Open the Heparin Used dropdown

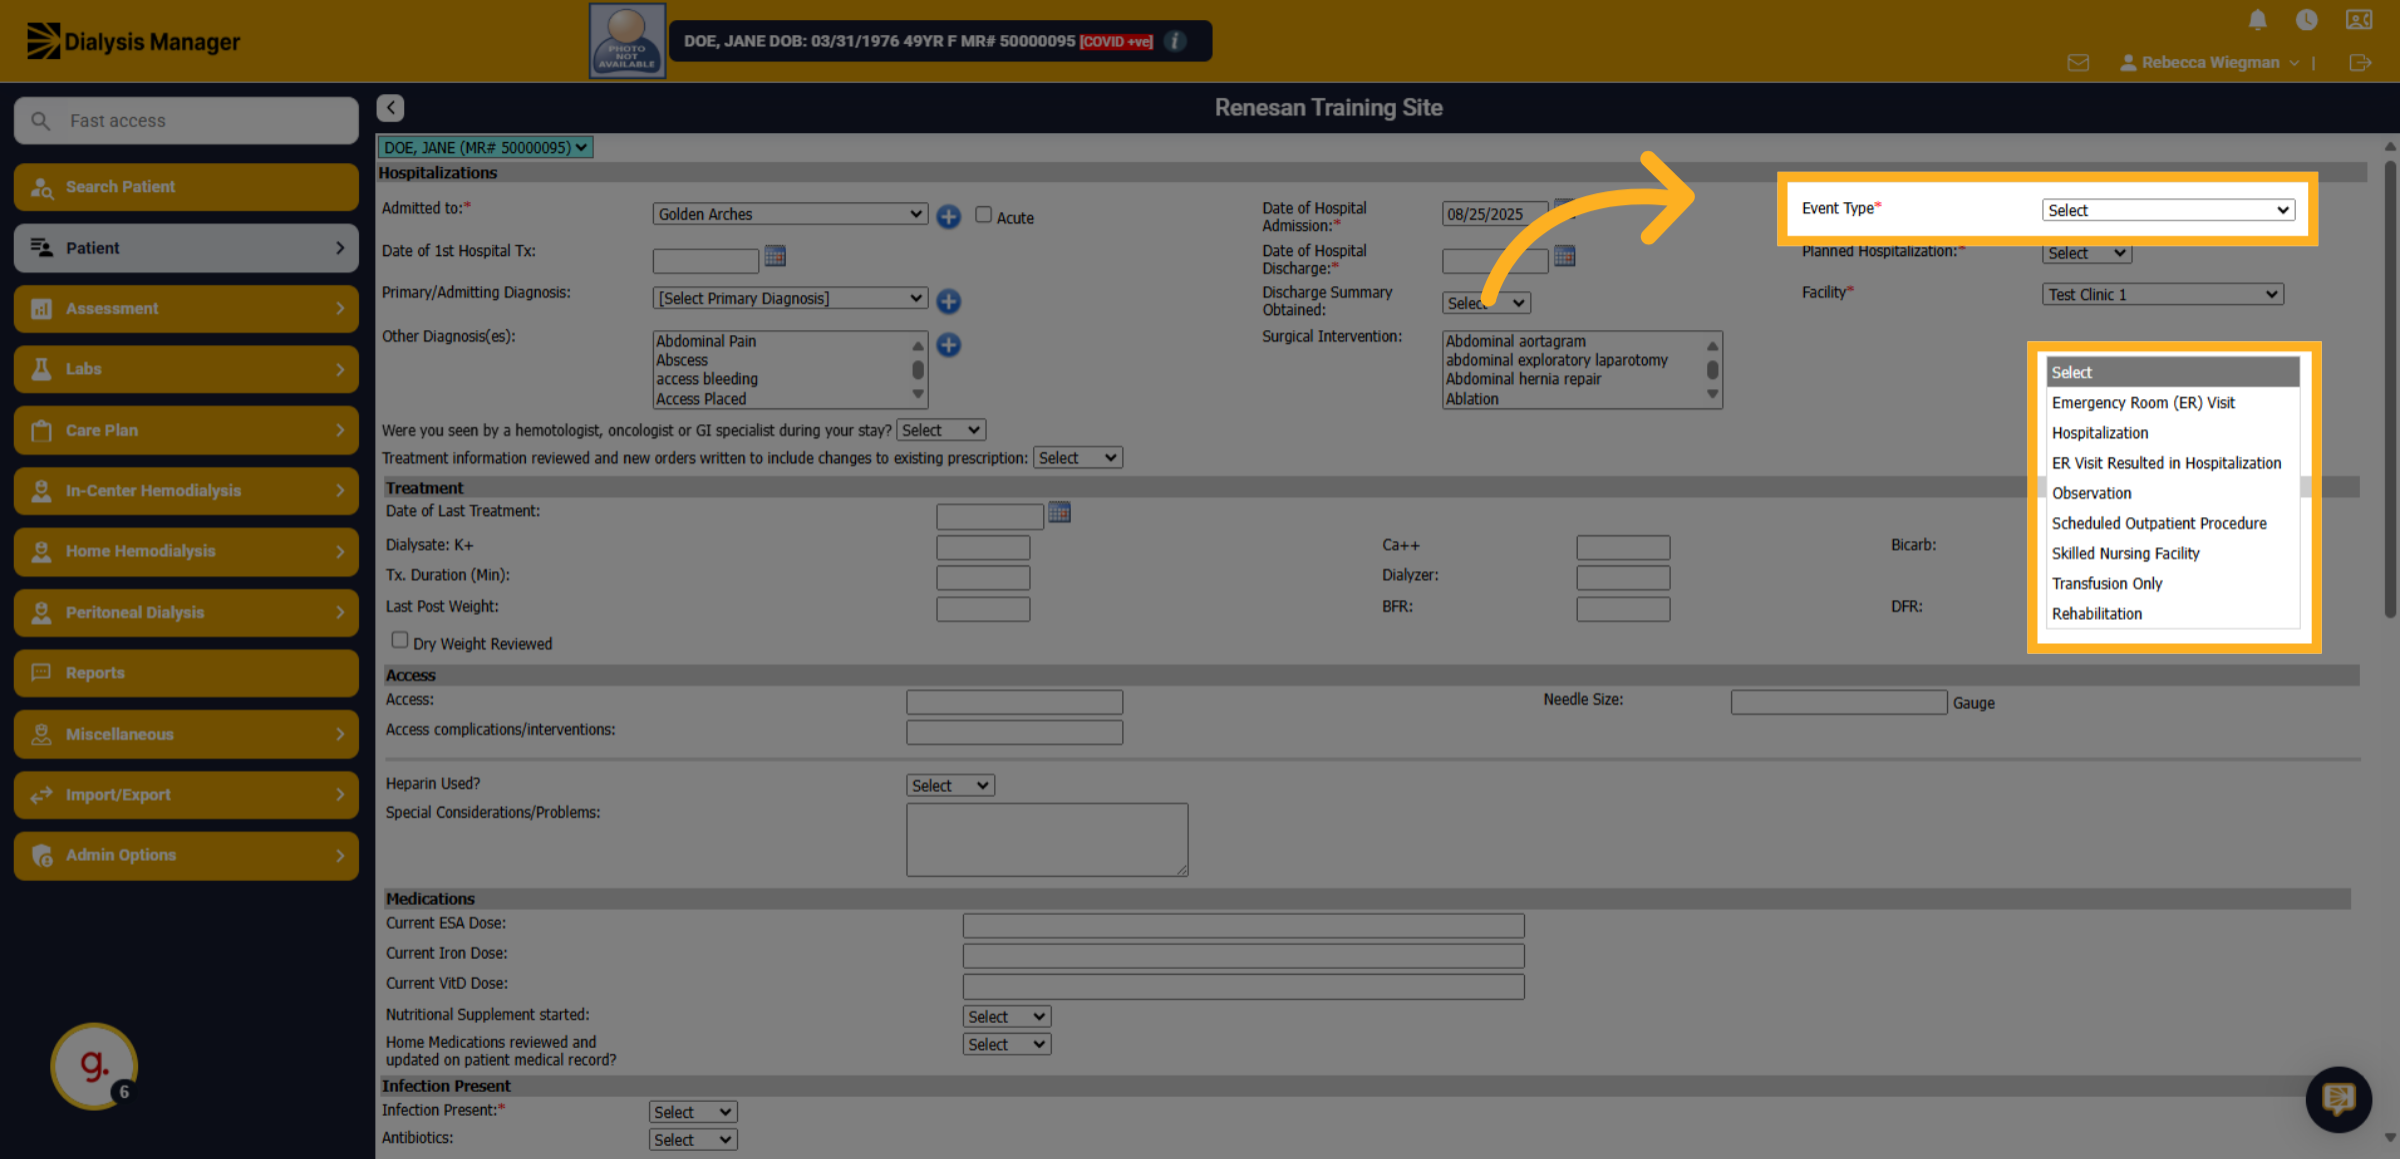(x=950, y=785)
